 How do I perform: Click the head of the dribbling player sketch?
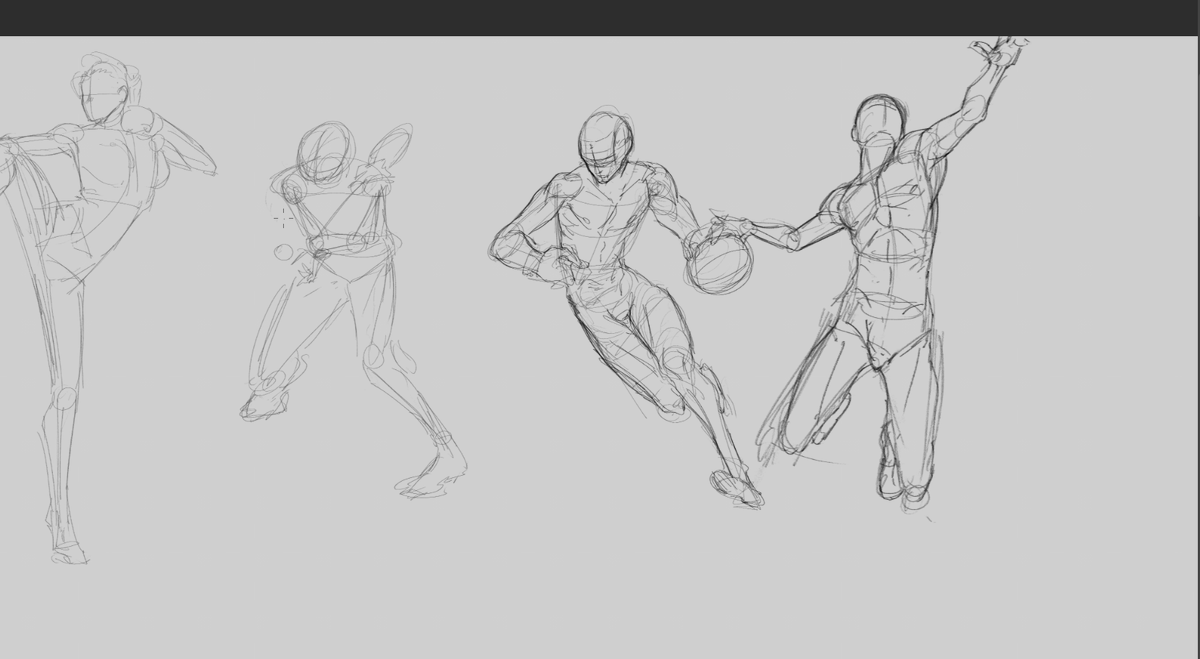pos(606,146)
